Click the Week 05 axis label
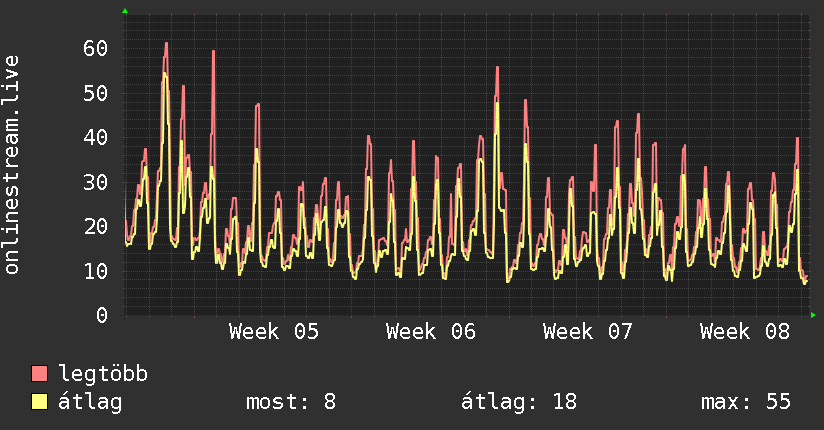Screen dimensions: 824x430 point(274,332)
